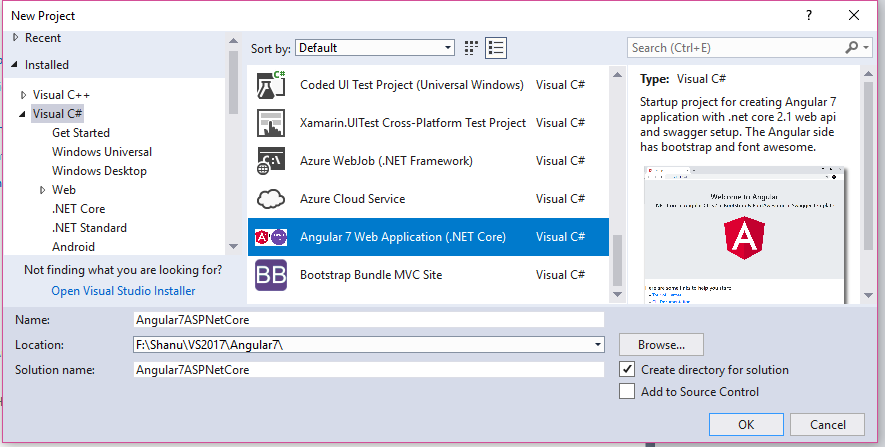Open the Sort by Default dropdown
The width and height of the screenshot is (885, 447).
[x=375, y=48]
